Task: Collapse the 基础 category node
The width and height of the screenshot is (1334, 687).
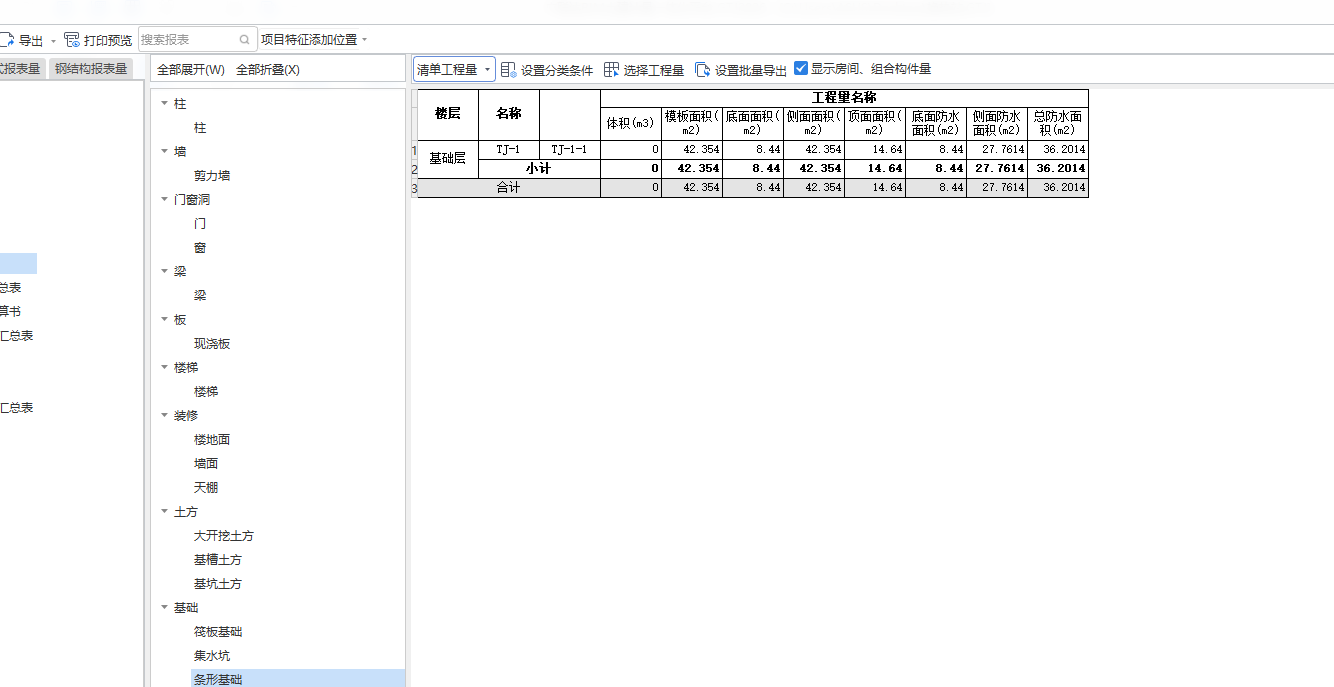Action: 165,608
